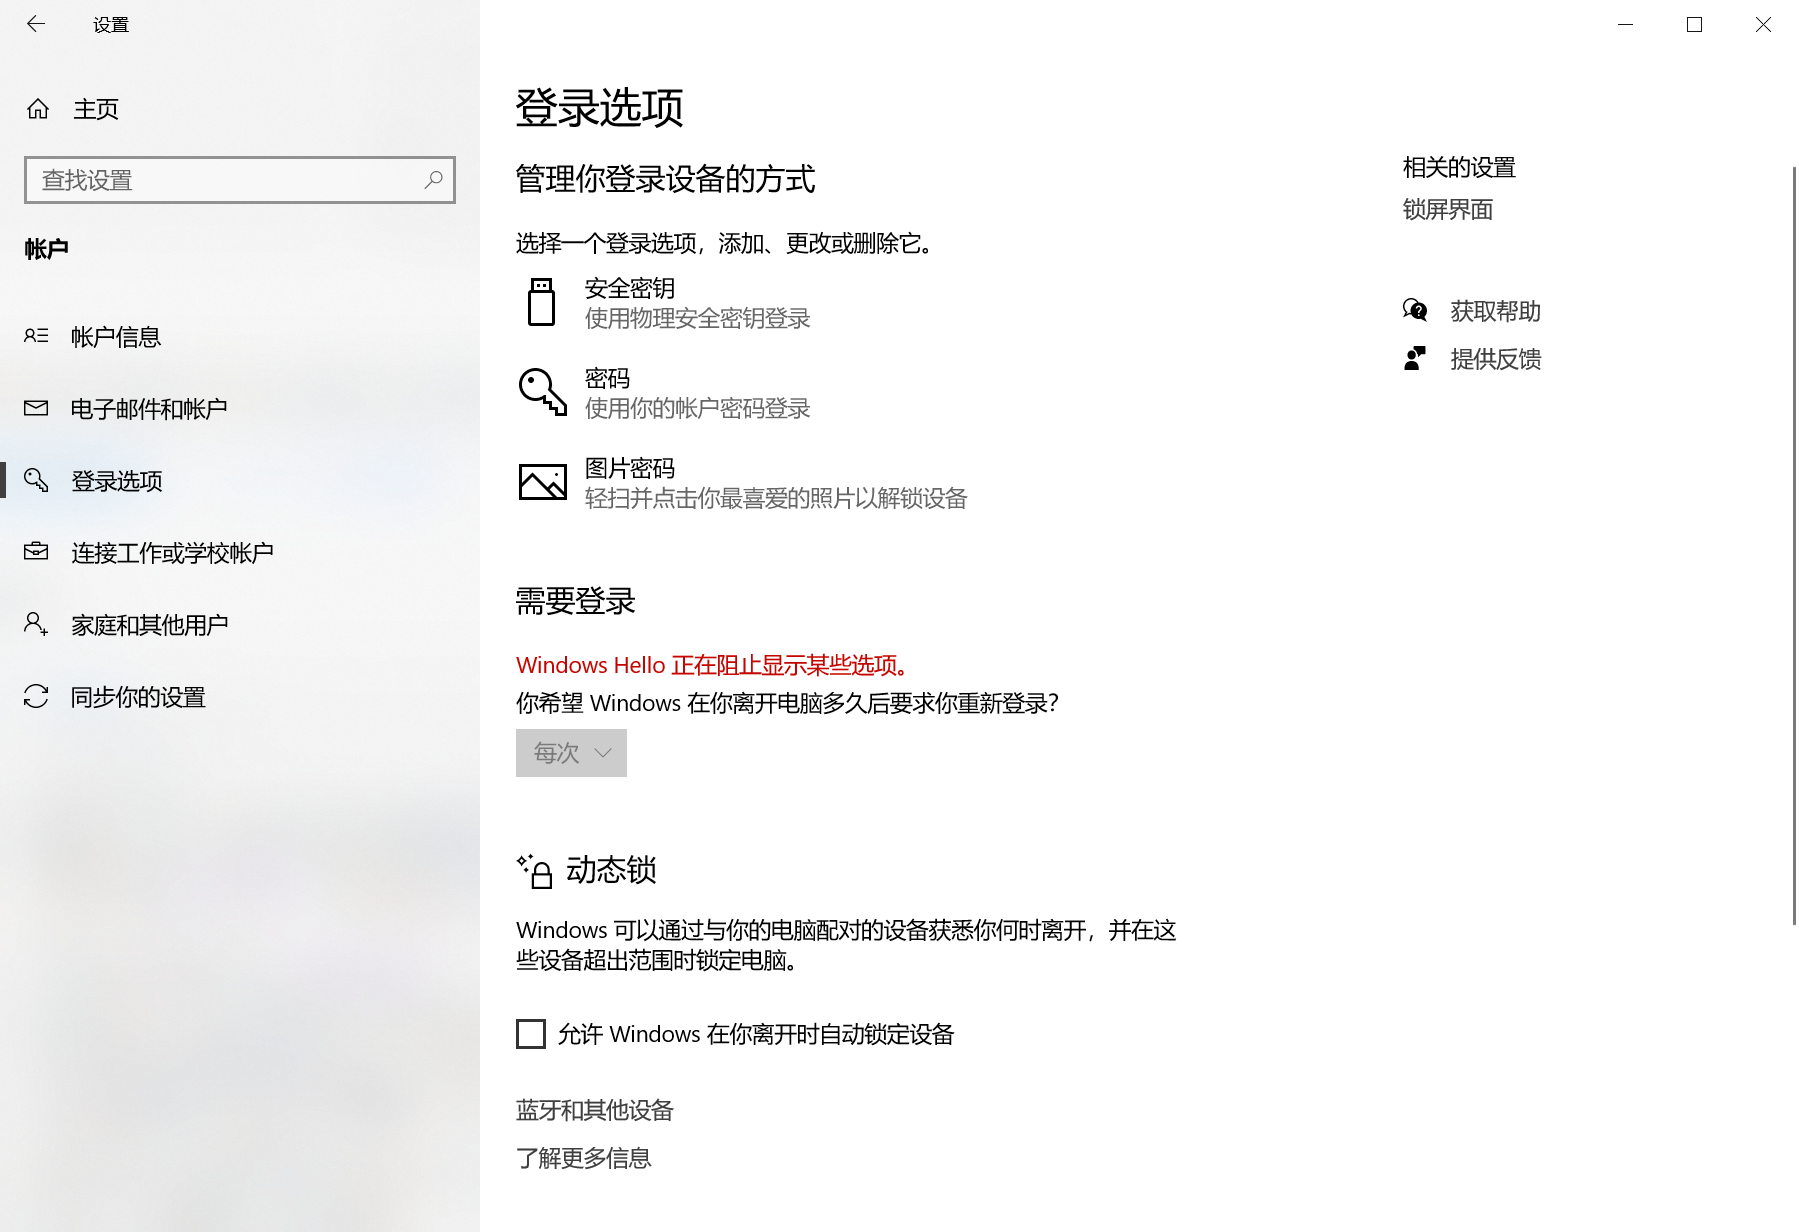This screenshot has width=1799, height=1232.
Task: Select the 安全密钥 security key icon
Action: 541,302
